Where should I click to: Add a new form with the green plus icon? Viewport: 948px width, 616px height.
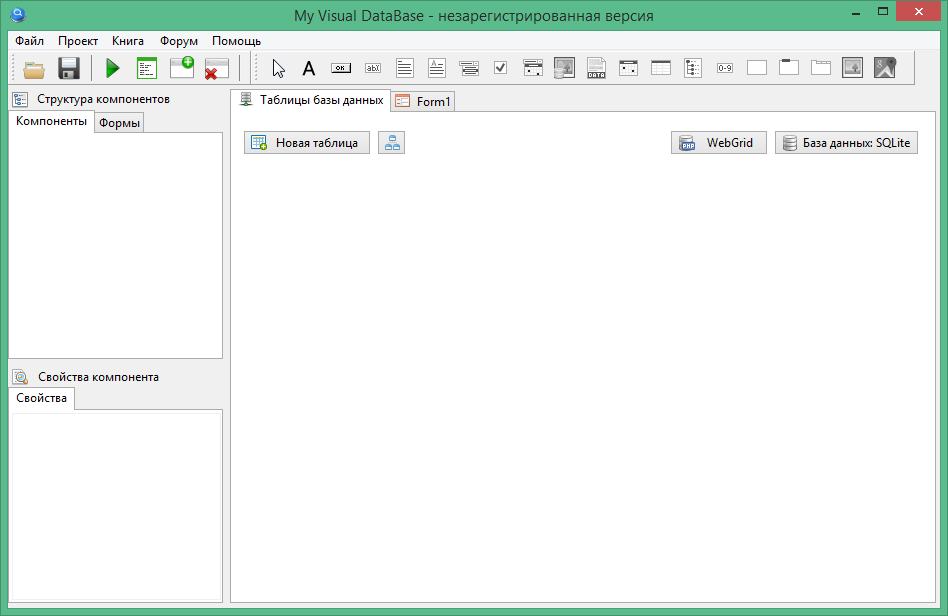[181, 67]
